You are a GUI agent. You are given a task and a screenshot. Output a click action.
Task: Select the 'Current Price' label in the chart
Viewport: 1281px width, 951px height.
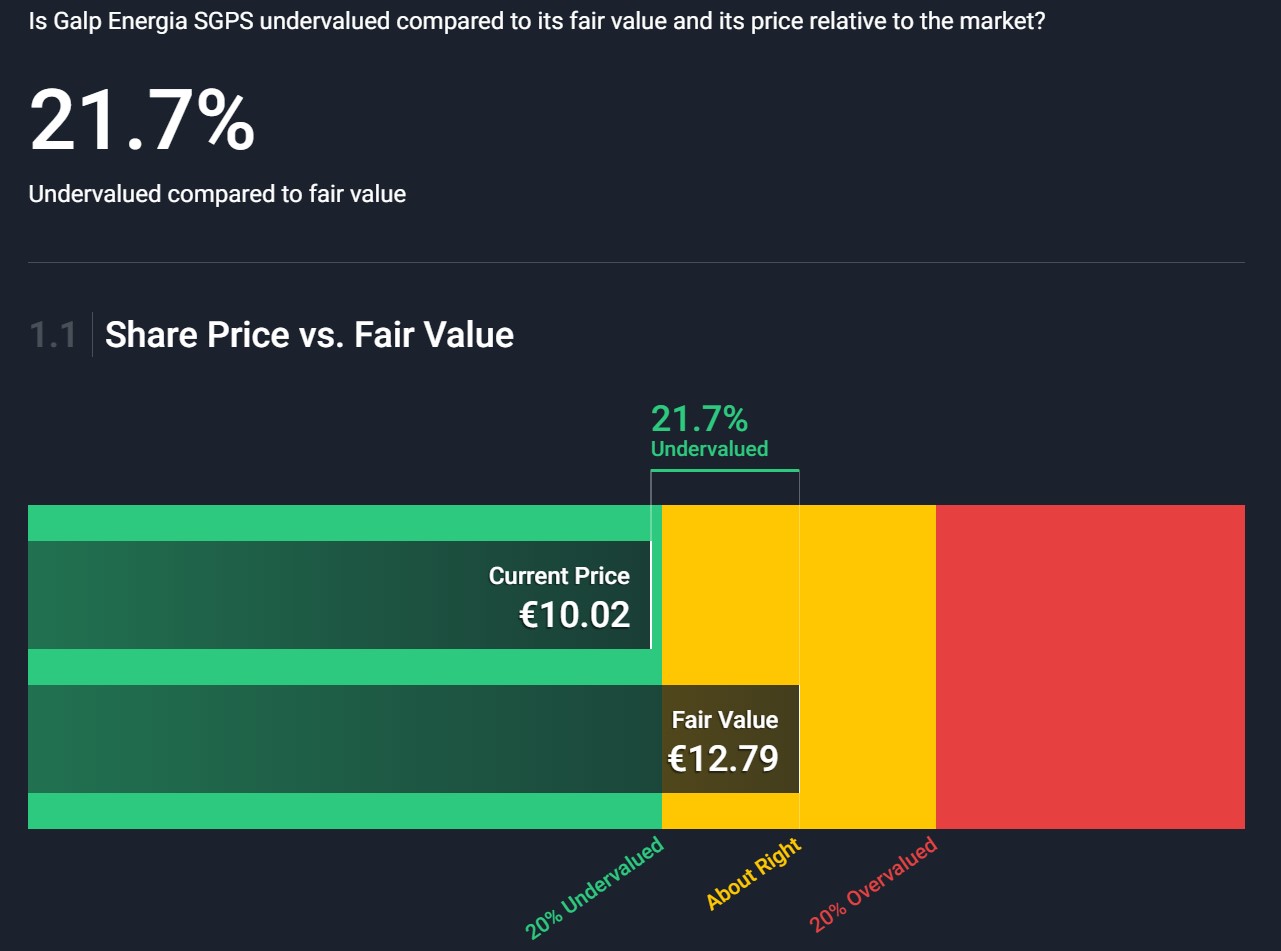tap(559, 576)
